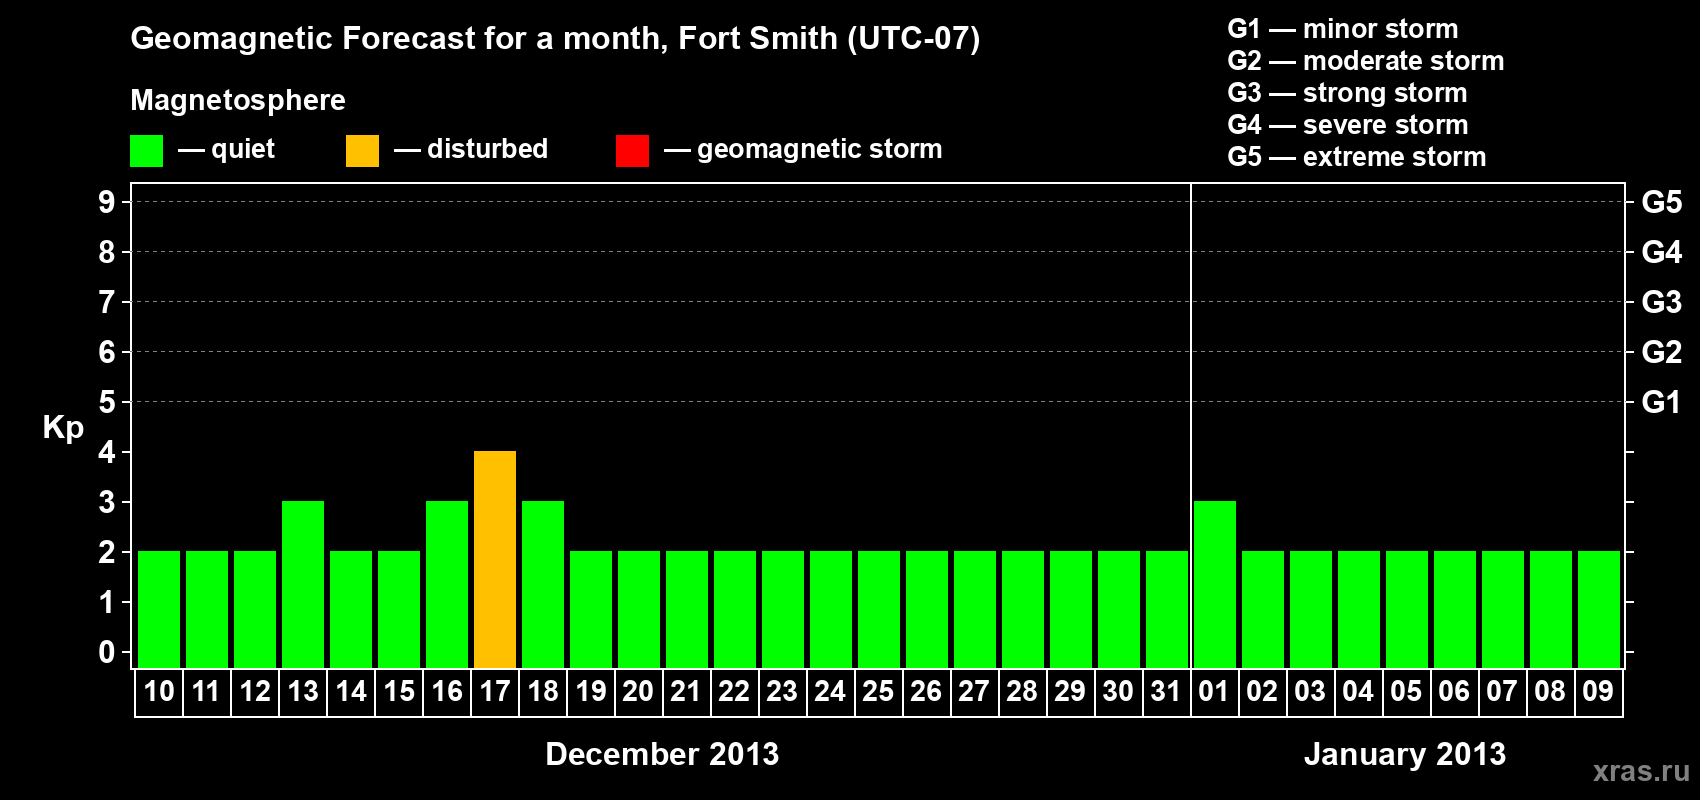Click the 'January 2013' month label
This screenshot has width=1700, height=800.
[1405, 753]
